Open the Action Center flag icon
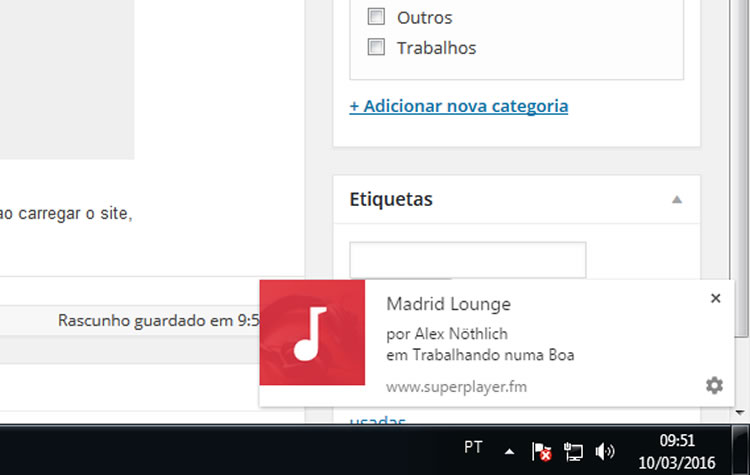Image resolution: width=750 pixels, height=475 pixels. pos(542,451)
